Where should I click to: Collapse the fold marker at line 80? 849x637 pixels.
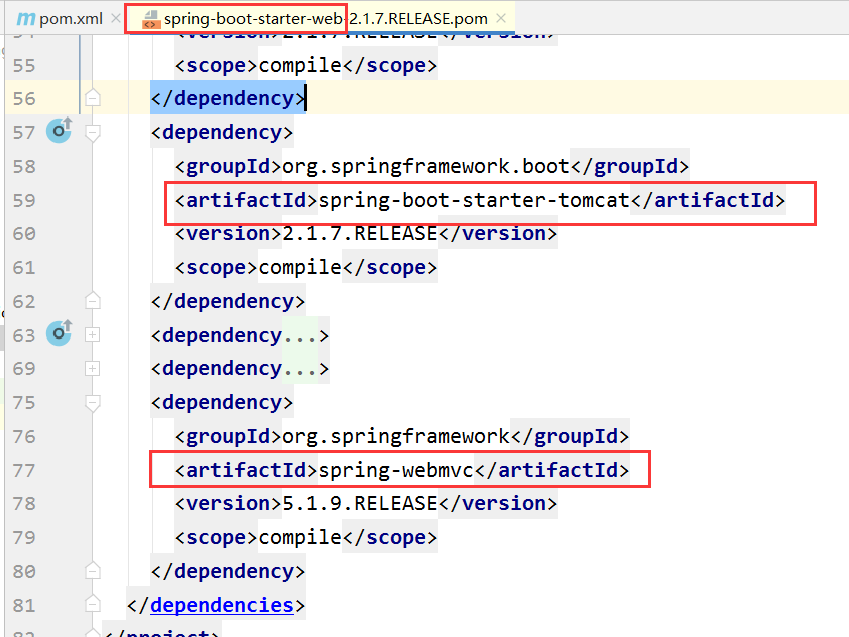click(93, 570)
